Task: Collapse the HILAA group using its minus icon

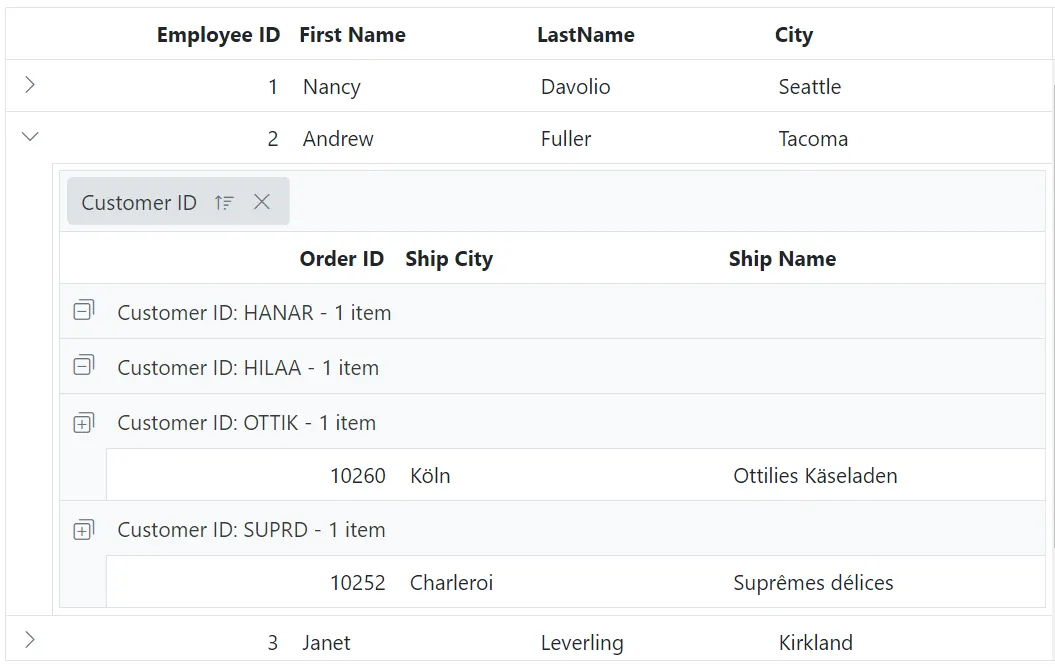Action: coord(84,367)
